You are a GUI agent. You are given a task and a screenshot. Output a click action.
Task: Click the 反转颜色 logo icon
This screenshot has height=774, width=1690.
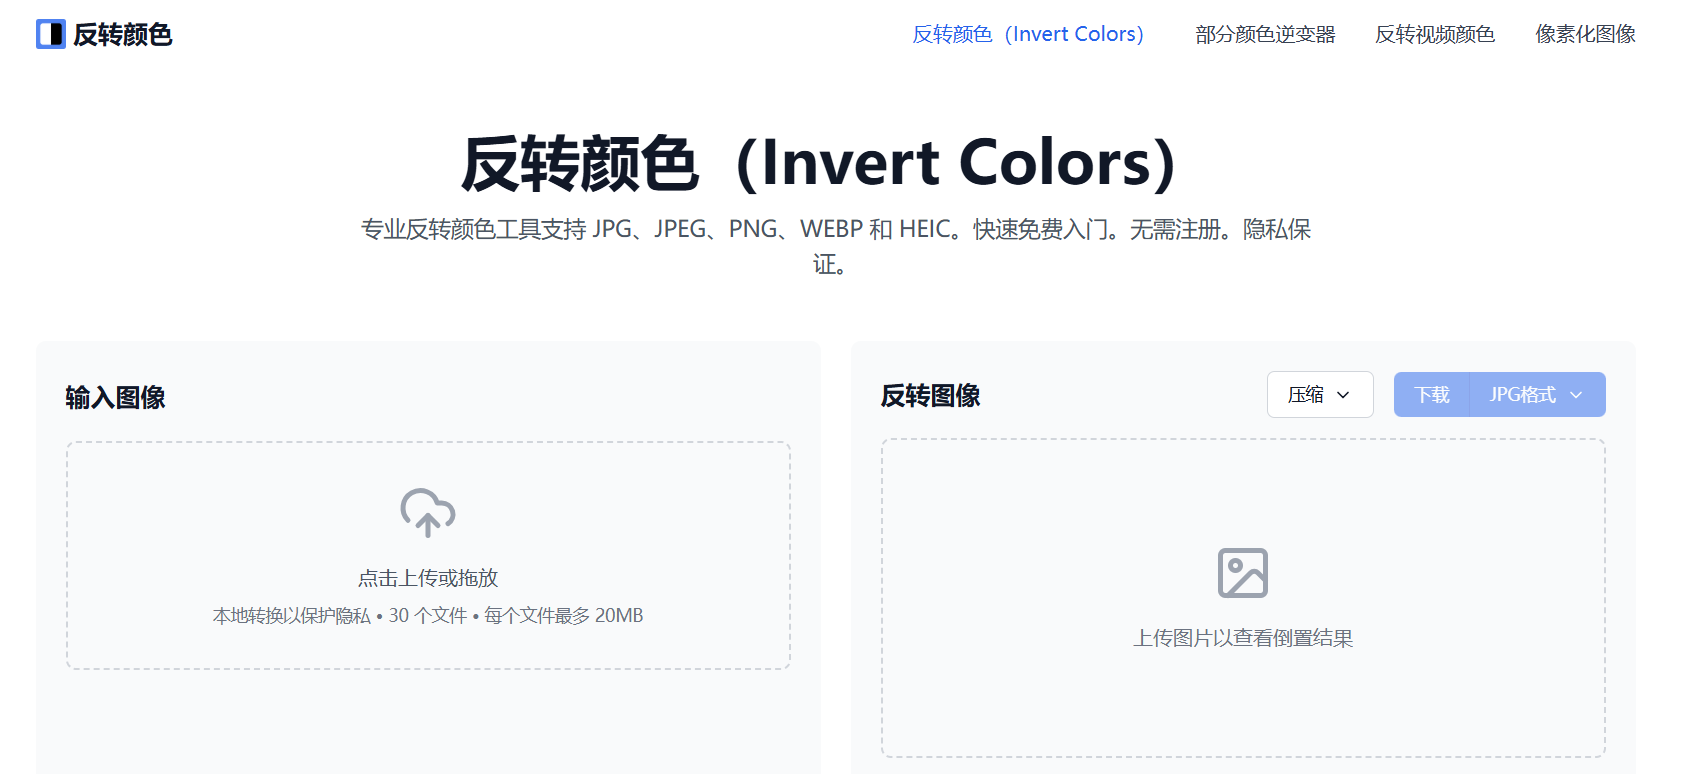point(51,34)
